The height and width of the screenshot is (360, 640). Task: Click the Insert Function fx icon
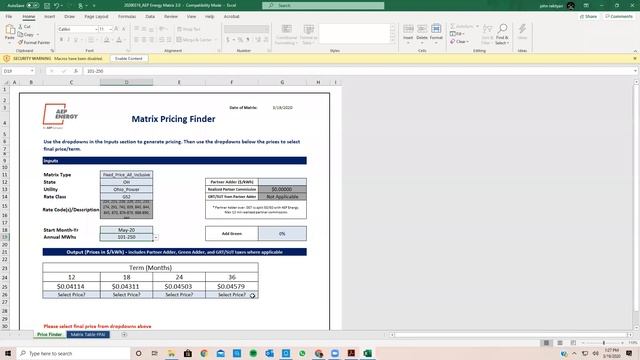click(x=76, y=71)
